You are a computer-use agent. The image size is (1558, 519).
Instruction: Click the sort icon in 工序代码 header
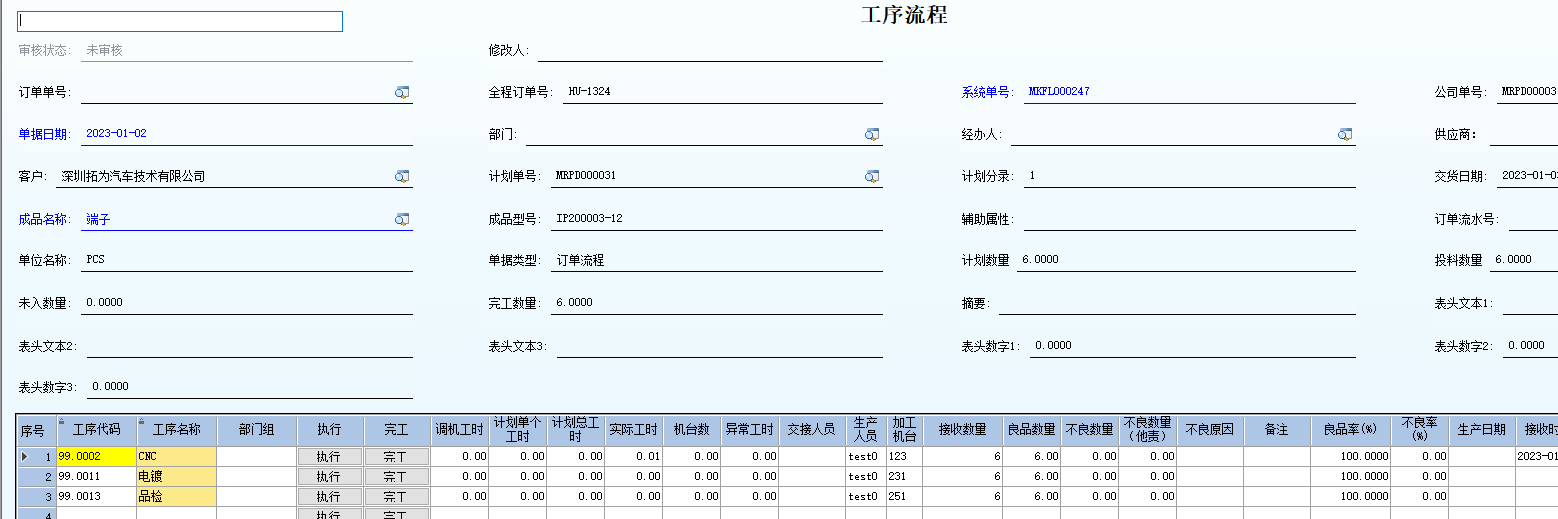[x=63, y=421]
